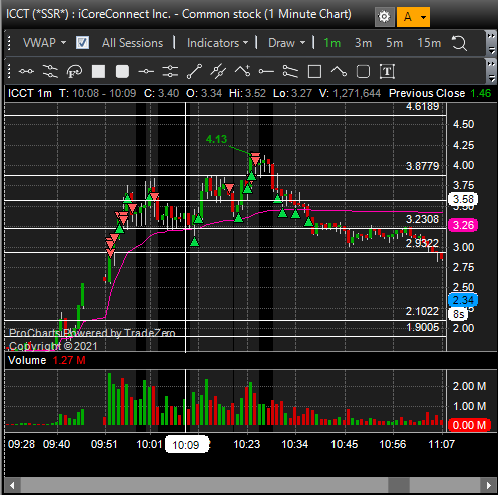Click the VWAP toolbar grip handle
The image size is (498, 495).
(x=9, y=43)
